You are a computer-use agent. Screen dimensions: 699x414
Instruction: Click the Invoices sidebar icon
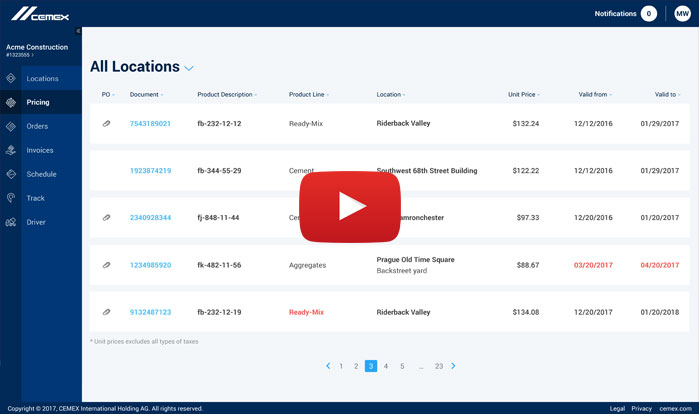click(11, 150)
